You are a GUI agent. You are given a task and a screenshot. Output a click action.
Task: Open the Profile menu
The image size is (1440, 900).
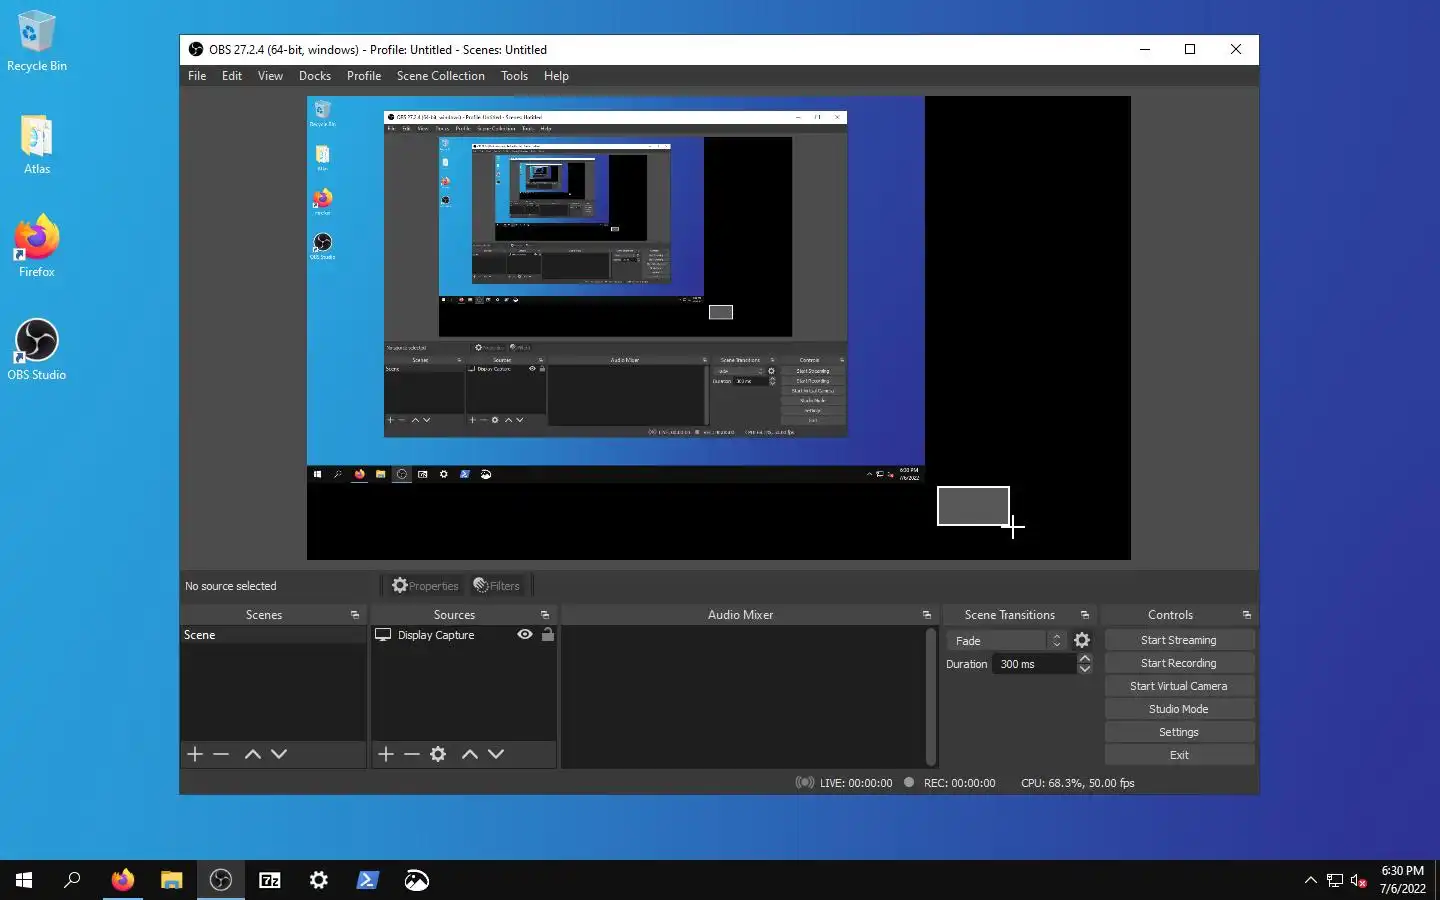pos(364,76)
